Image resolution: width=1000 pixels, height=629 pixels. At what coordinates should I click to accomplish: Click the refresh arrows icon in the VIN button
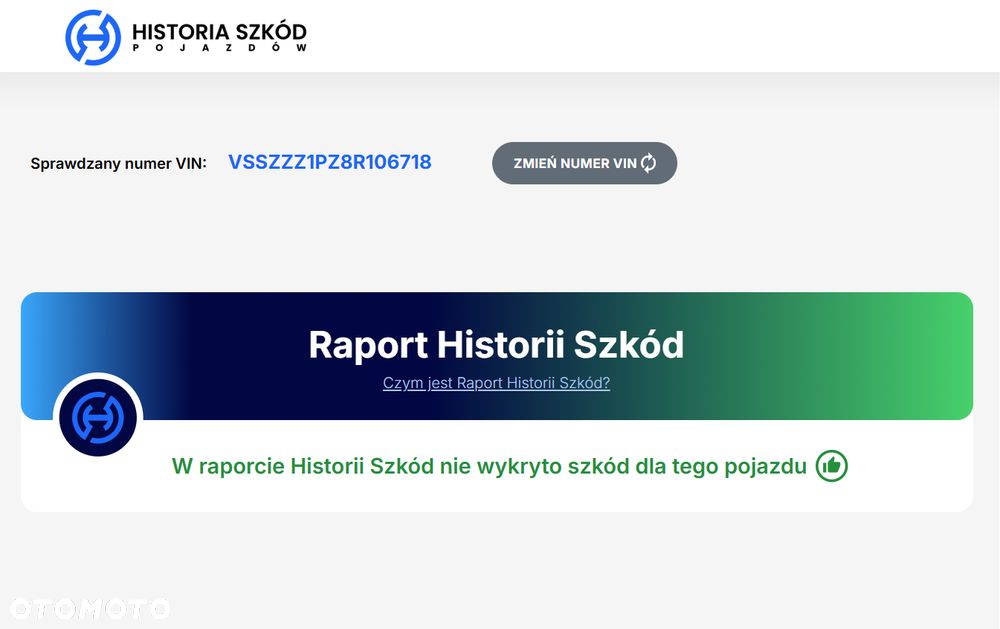[x=649, y=163]
